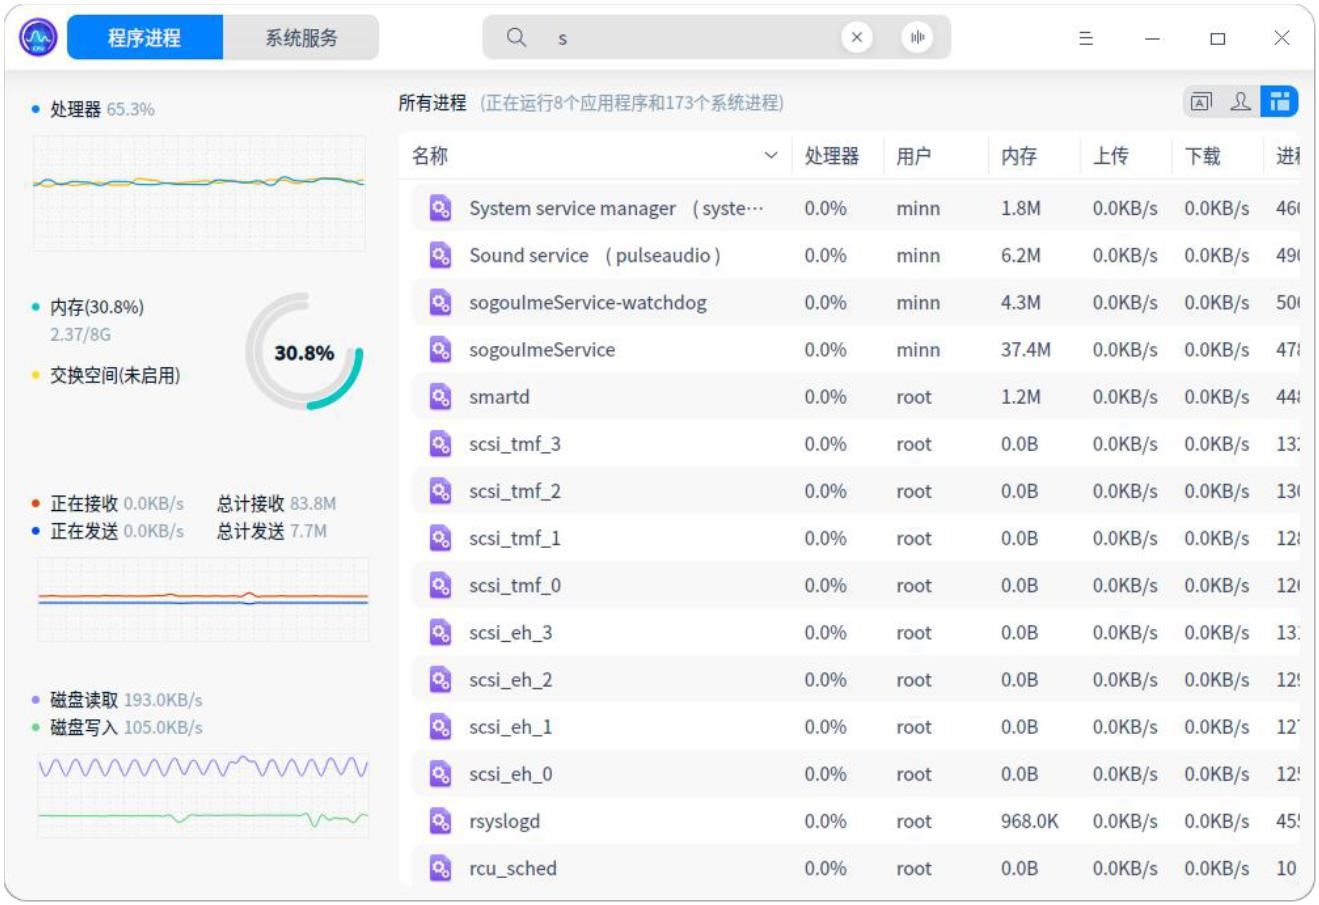Click icon of System service manager process

(x=440, y=208)
